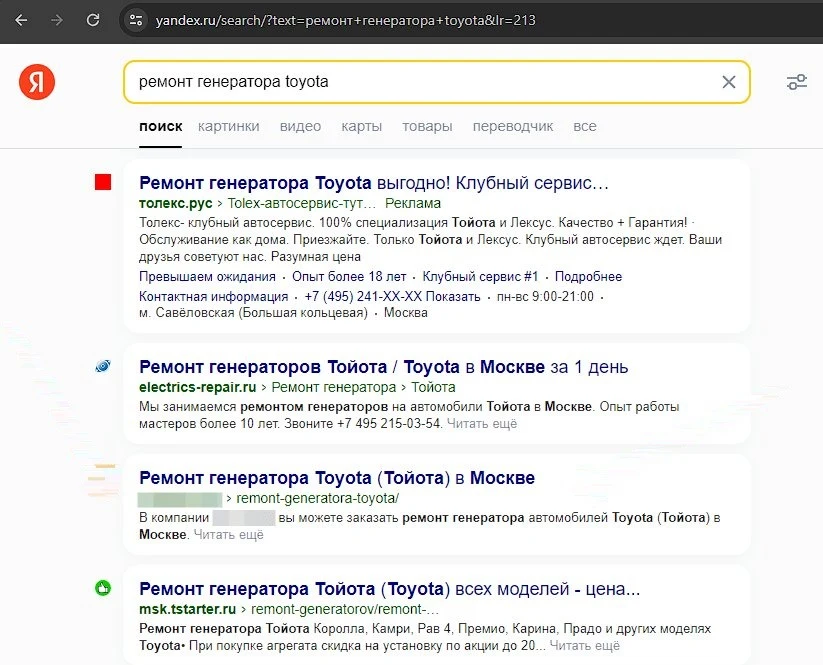823x665 pixels.
Task: Click Tolex-автосервис-тут breadcrumb link
Action: point(302,203)
